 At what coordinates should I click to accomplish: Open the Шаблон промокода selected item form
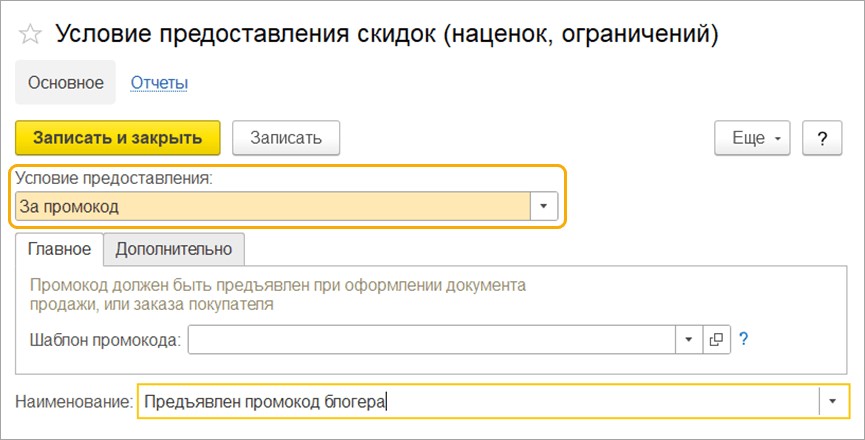pos(716,340)
